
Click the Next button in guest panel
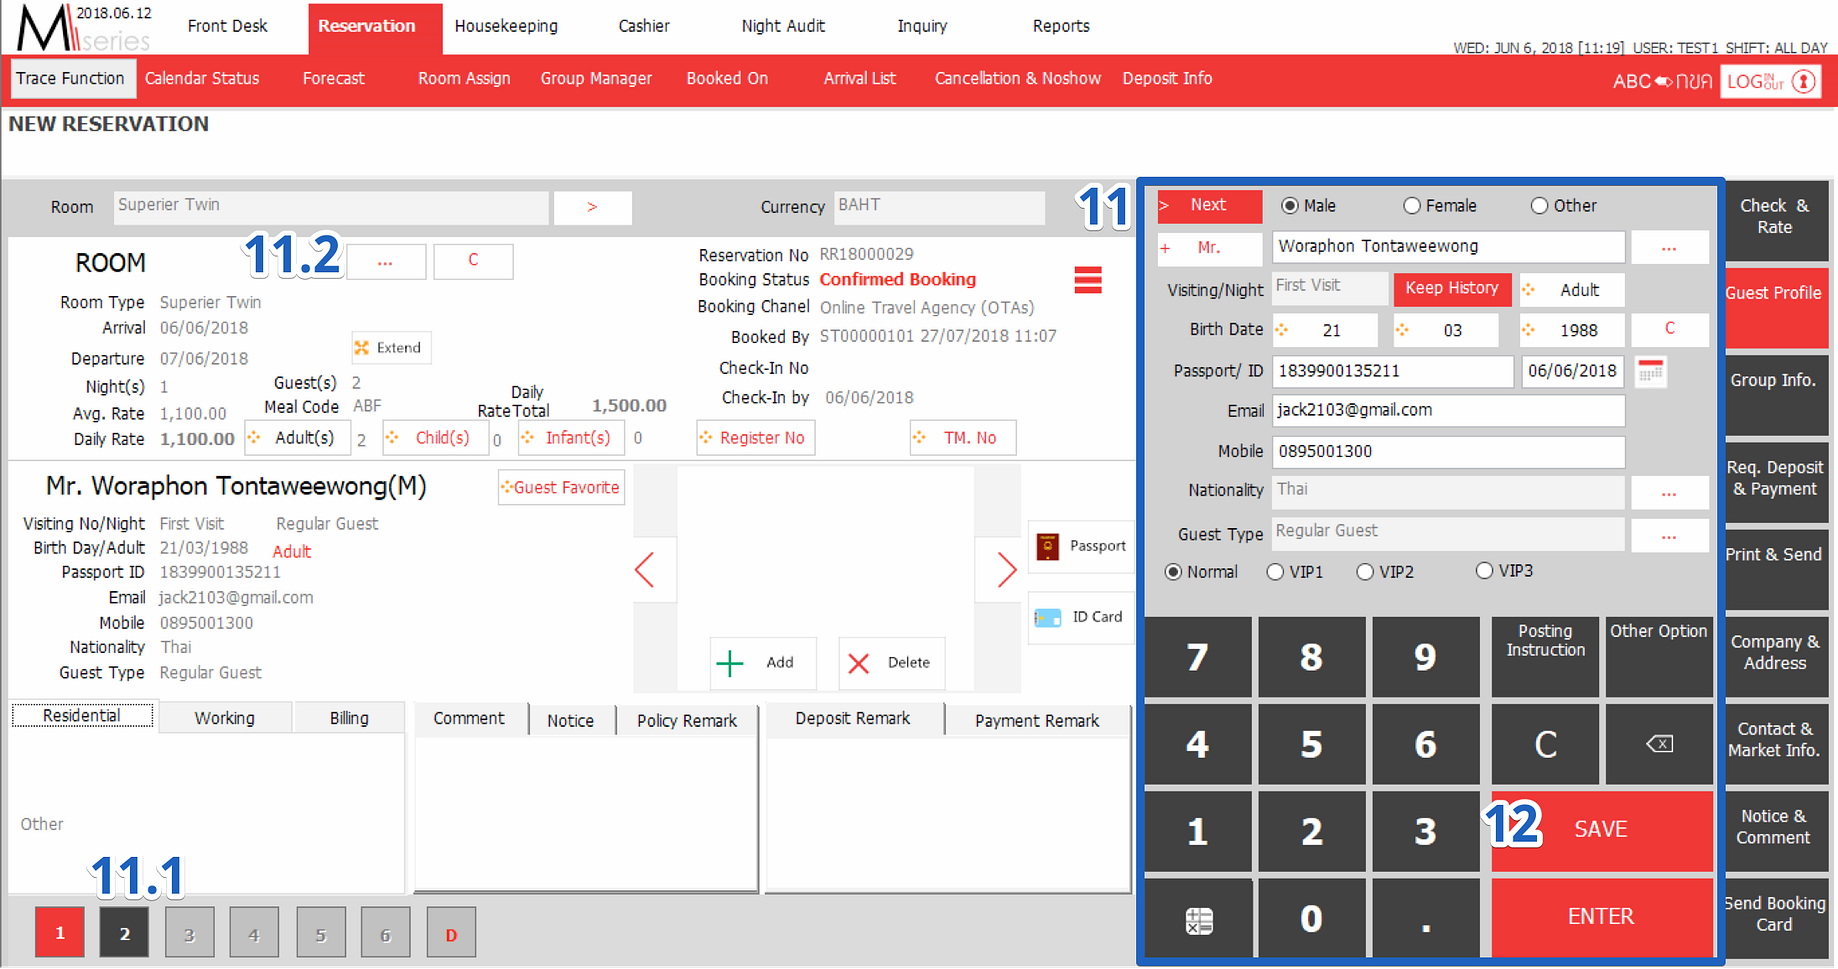(1210, 206)
